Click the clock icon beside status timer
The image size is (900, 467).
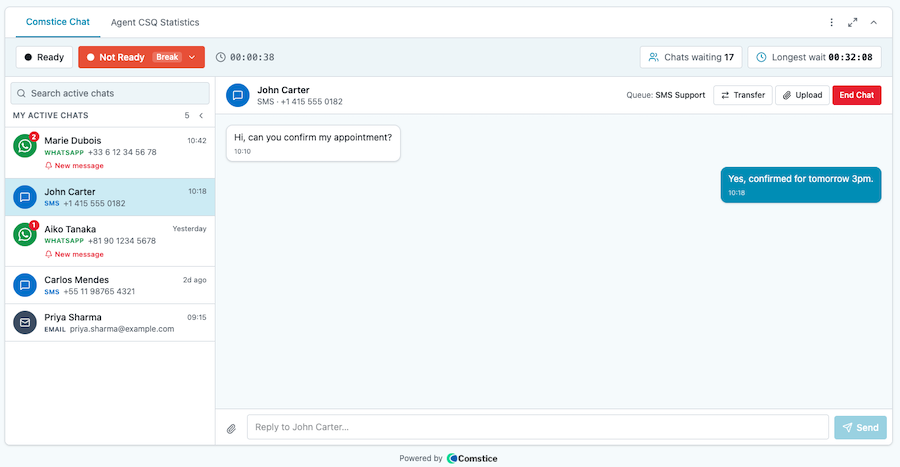(x=220, y=57)
